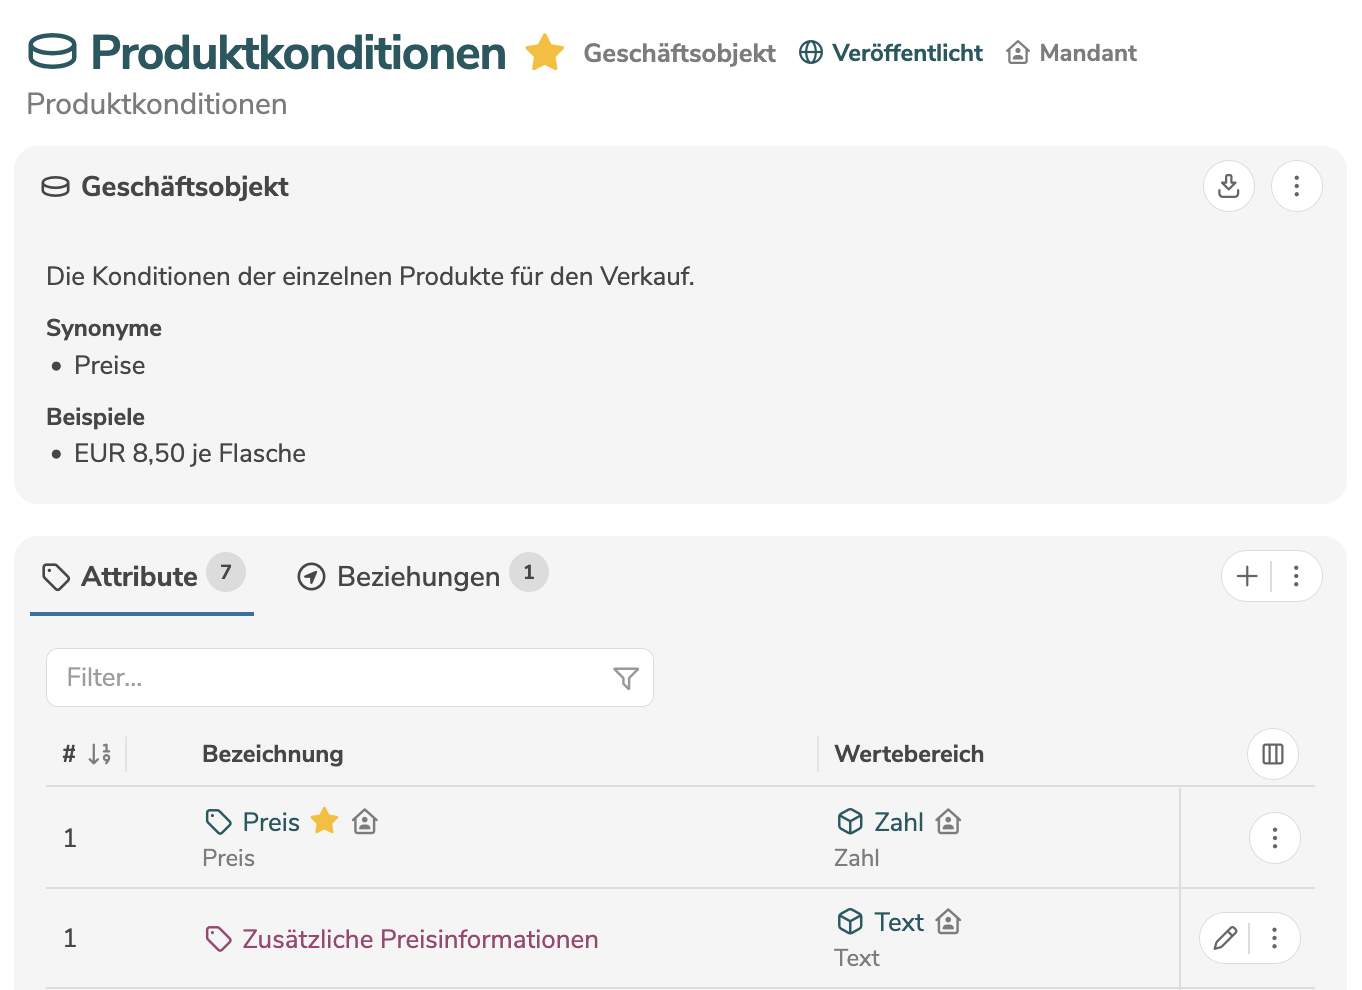
Task: Switch to the Beziehungen tab
Action: (418, 576)
